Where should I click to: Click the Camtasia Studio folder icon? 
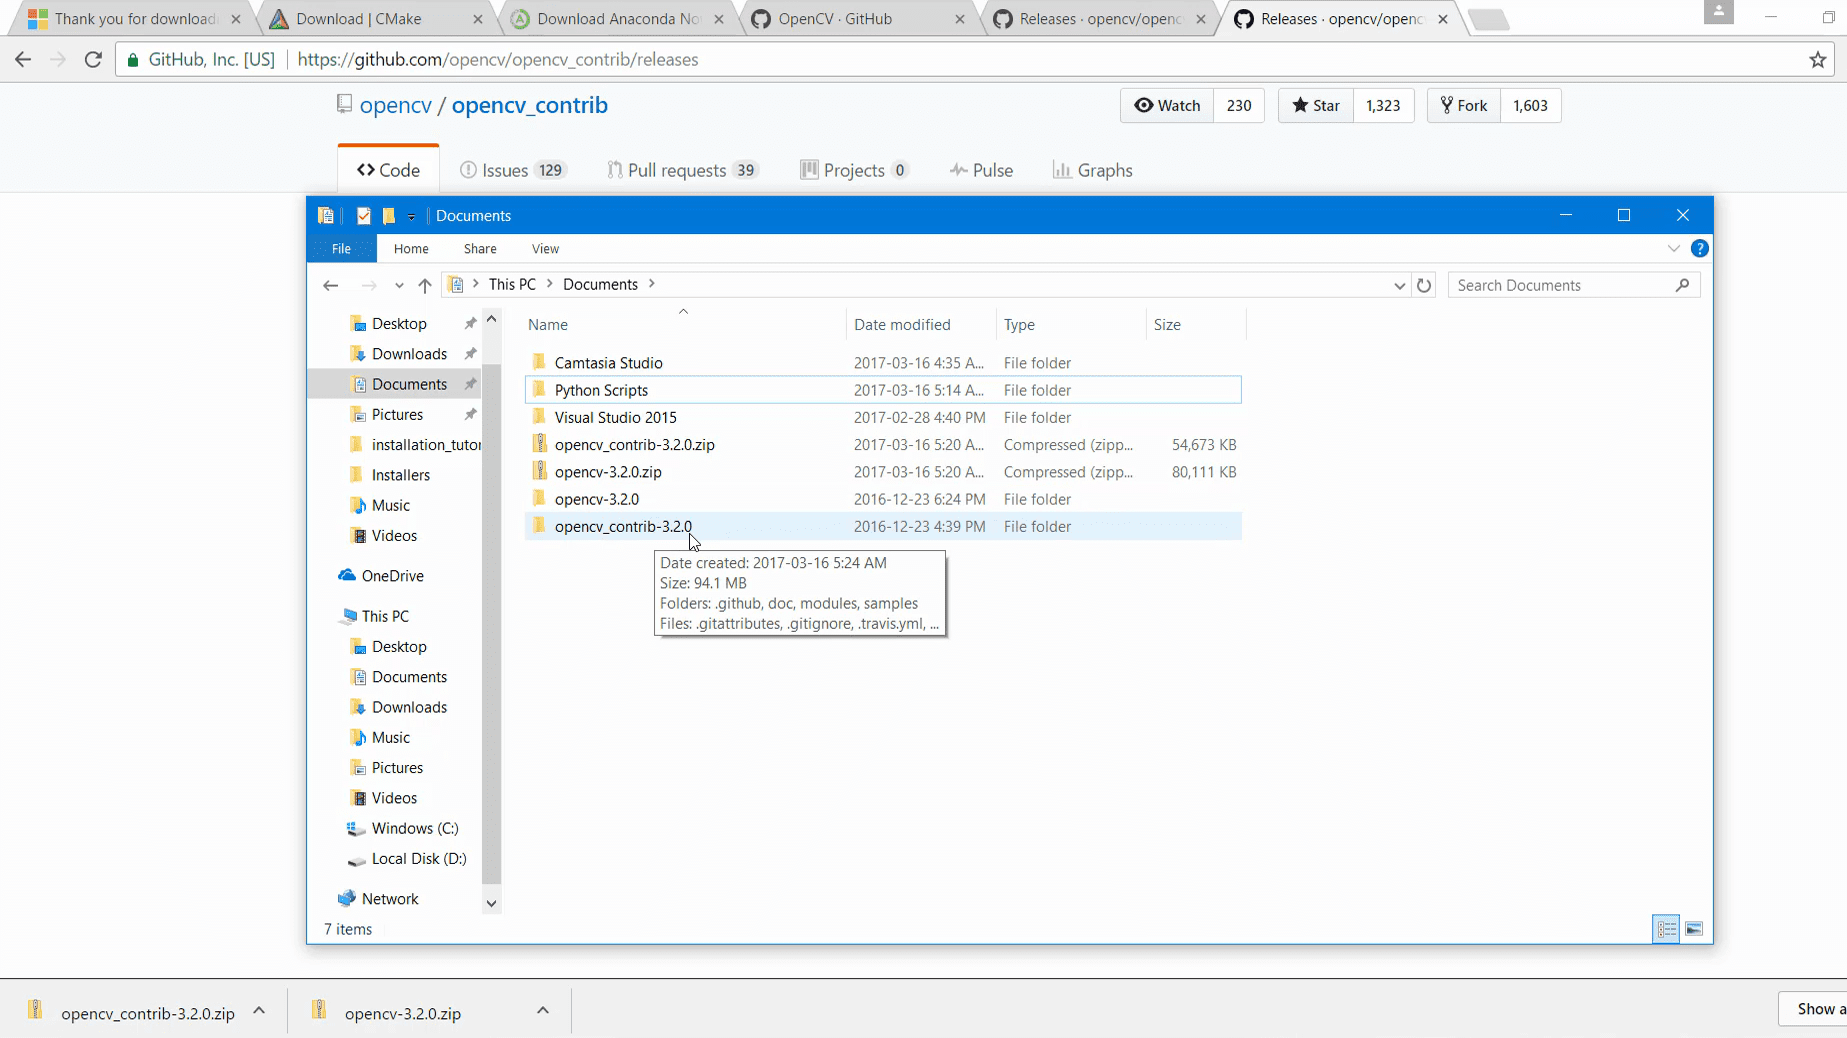(539, 362)
